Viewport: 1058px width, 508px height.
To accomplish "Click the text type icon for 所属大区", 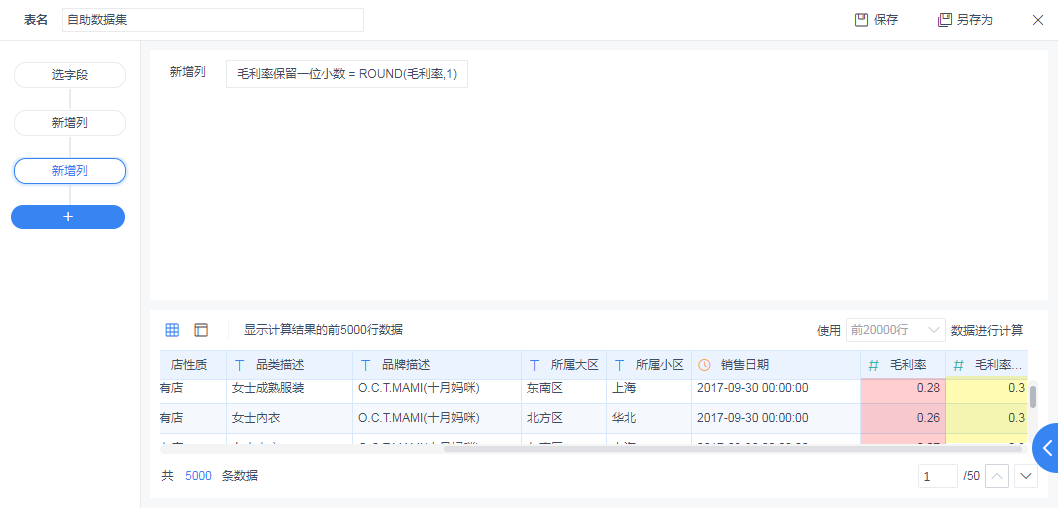I will tap(534, 365).
